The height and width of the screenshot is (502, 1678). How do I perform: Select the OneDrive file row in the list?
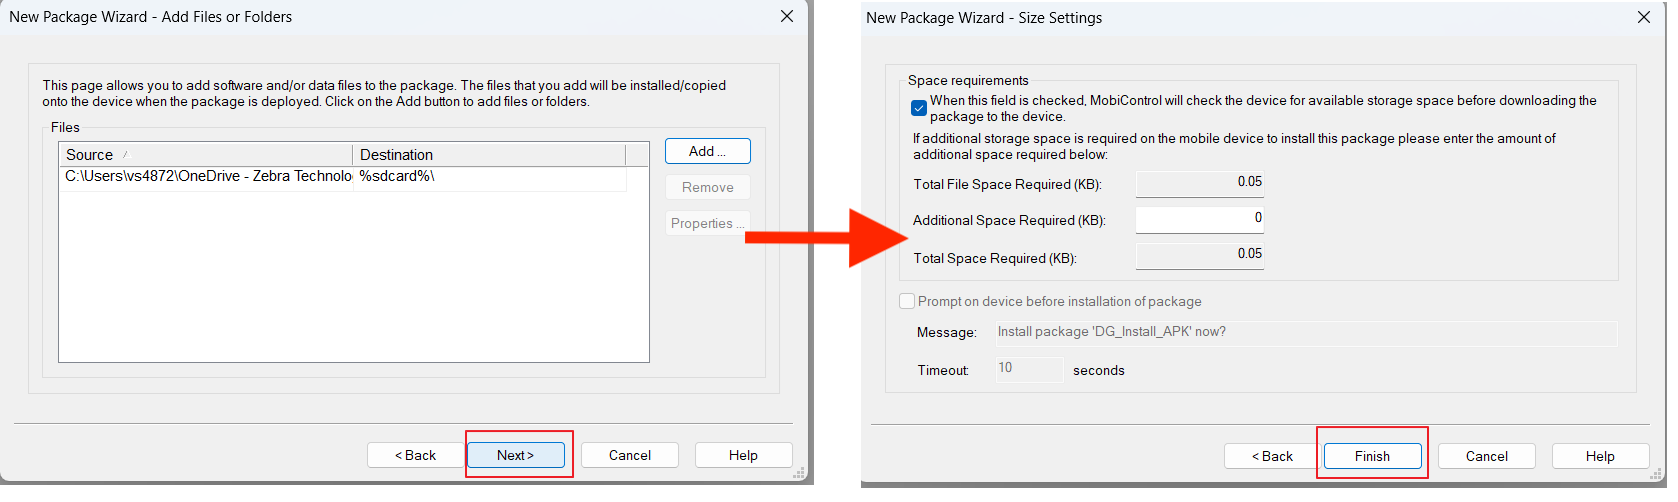pyautogui.click(x=208, y=176)
